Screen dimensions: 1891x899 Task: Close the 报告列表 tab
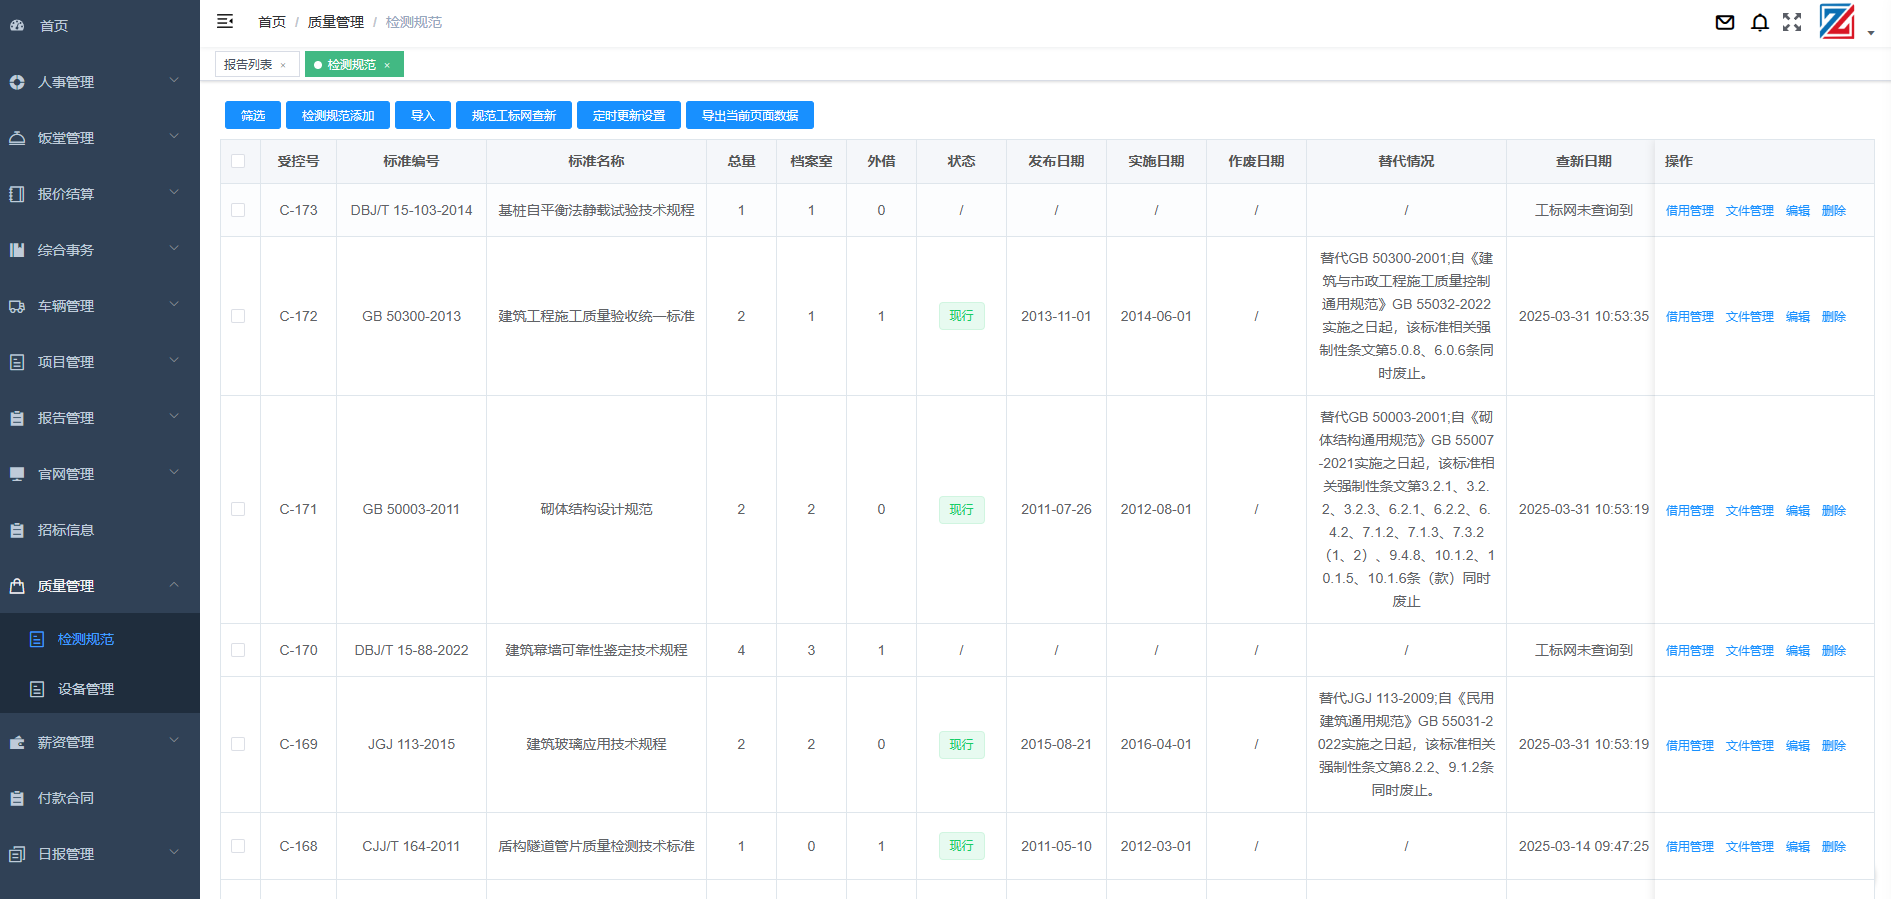[x=284, y=65]
